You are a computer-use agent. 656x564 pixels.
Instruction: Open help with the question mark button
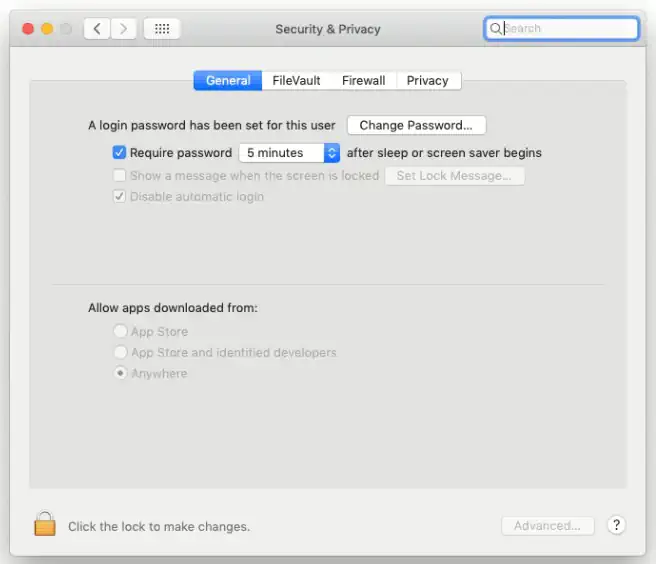(616, 525)
